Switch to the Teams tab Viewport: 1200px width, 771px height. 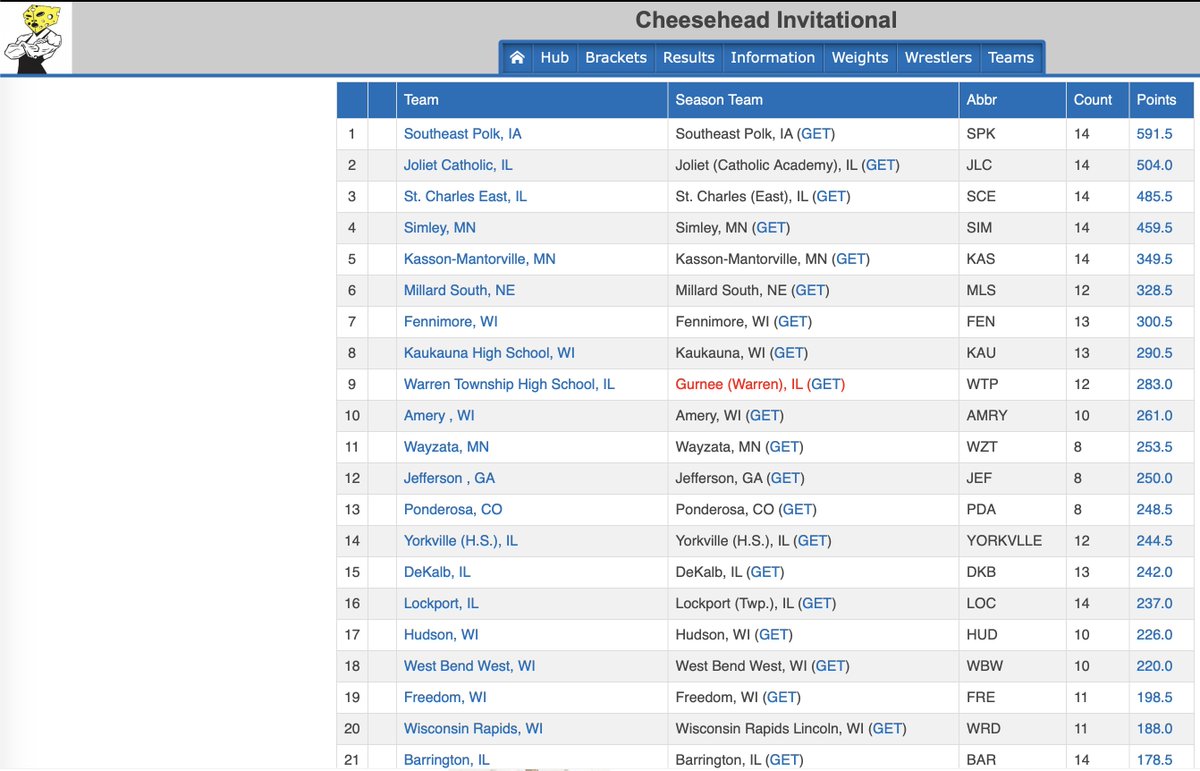1011,58
